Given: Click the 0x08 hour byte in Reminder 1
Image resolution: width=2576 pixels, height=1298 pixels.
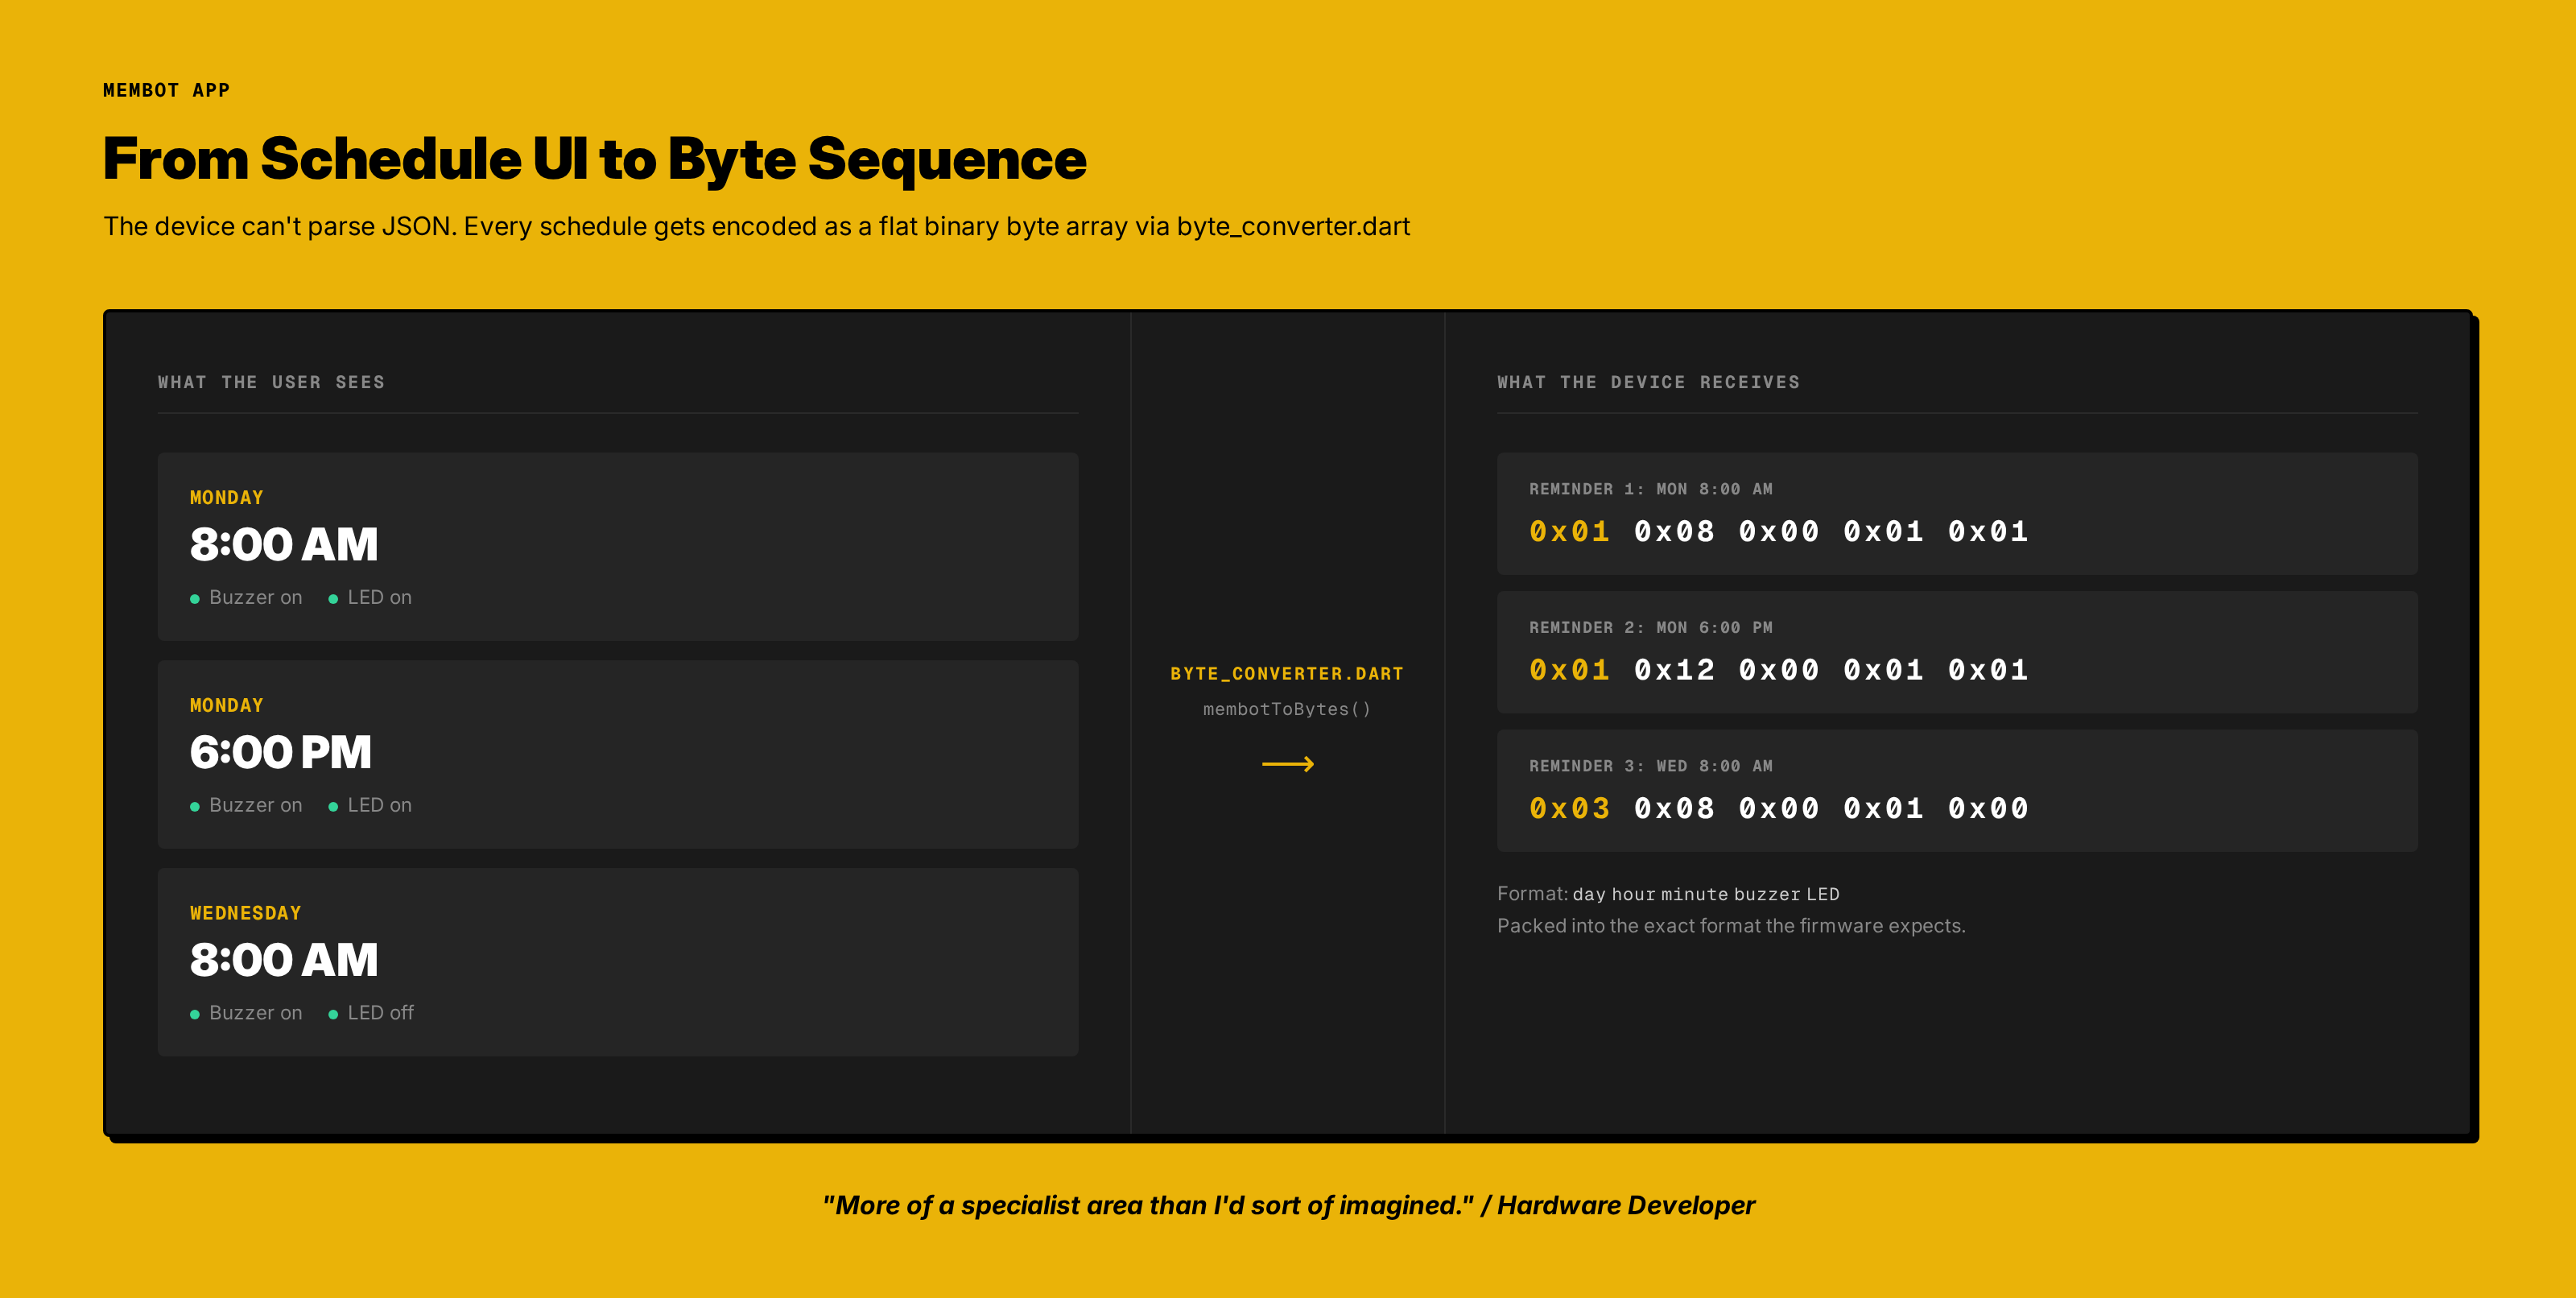Looking at the screenshot, I should coord(1674,531).
